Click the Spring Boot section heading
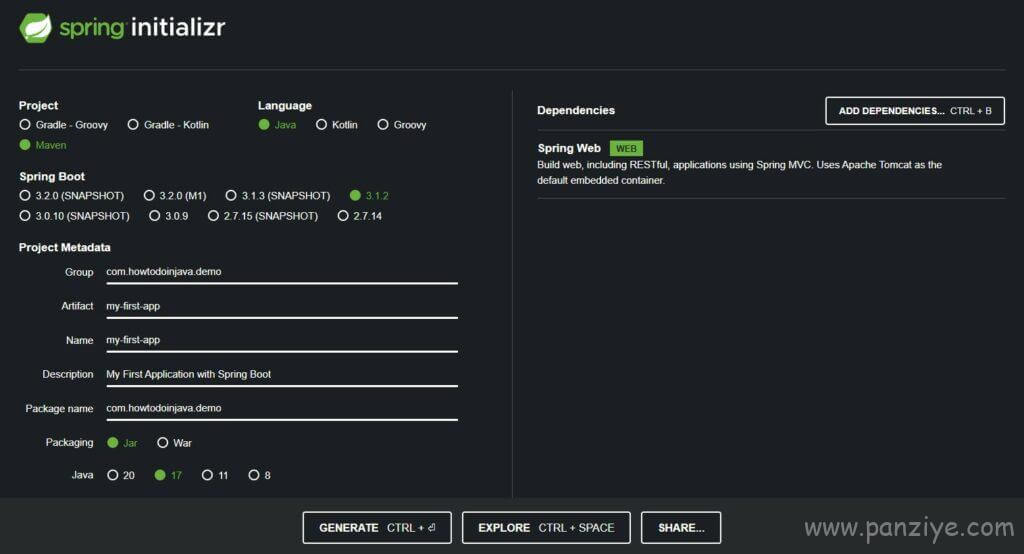The width and height of the screenshot is (1024, 554). [52, 176]
